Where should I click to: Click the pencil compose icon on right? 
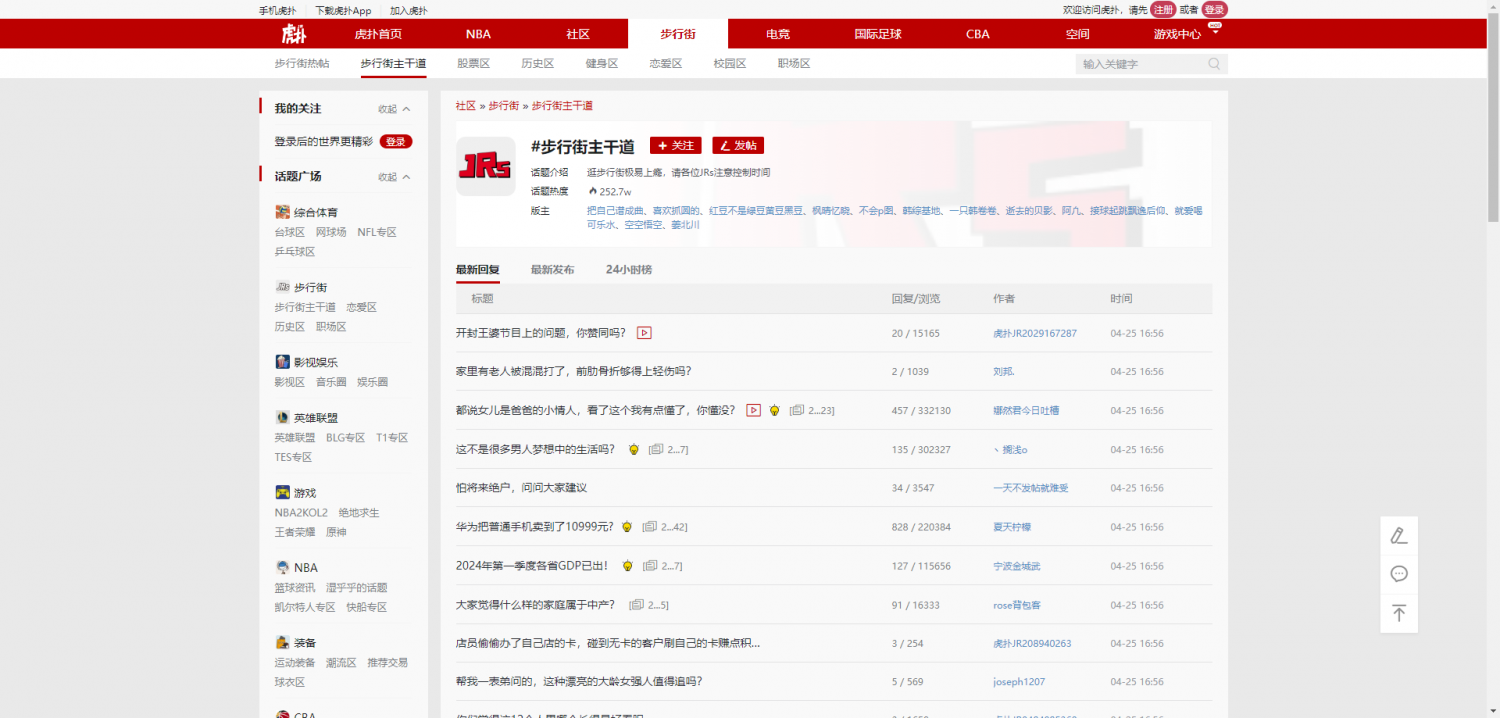pyautogui.click(x=1399, y=535)
